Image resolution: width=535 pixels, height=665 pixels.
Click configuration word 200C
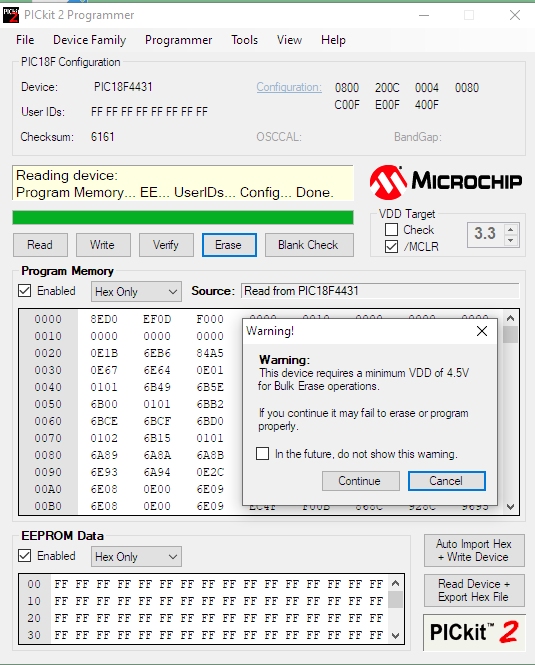387,88
